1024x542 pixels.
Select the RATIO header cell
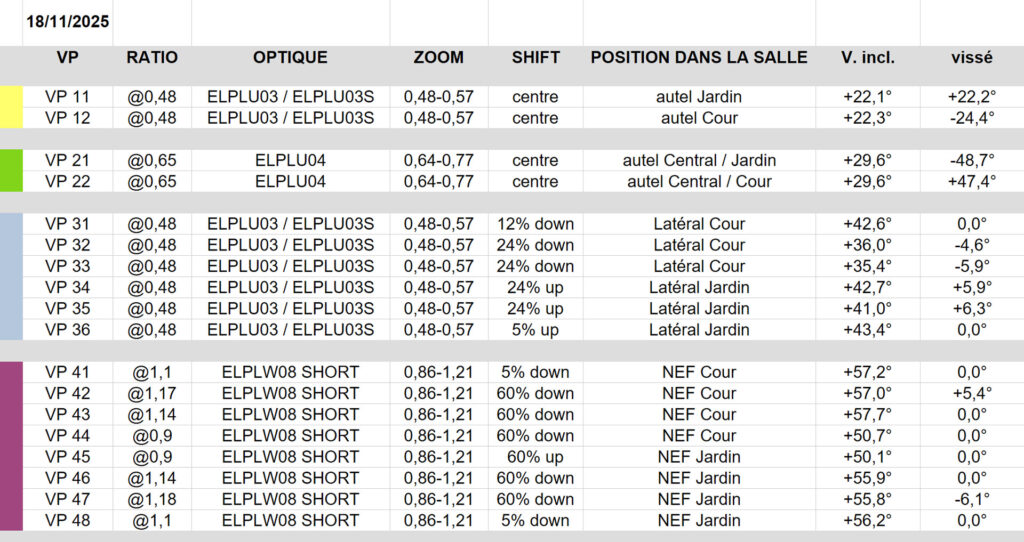tap(152, 58)
